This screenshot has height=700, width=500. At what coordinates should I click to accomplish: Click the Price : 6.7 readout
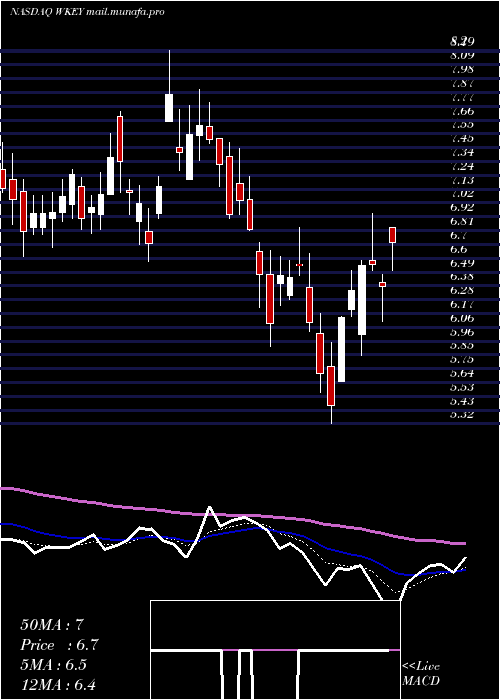(59, 645)
